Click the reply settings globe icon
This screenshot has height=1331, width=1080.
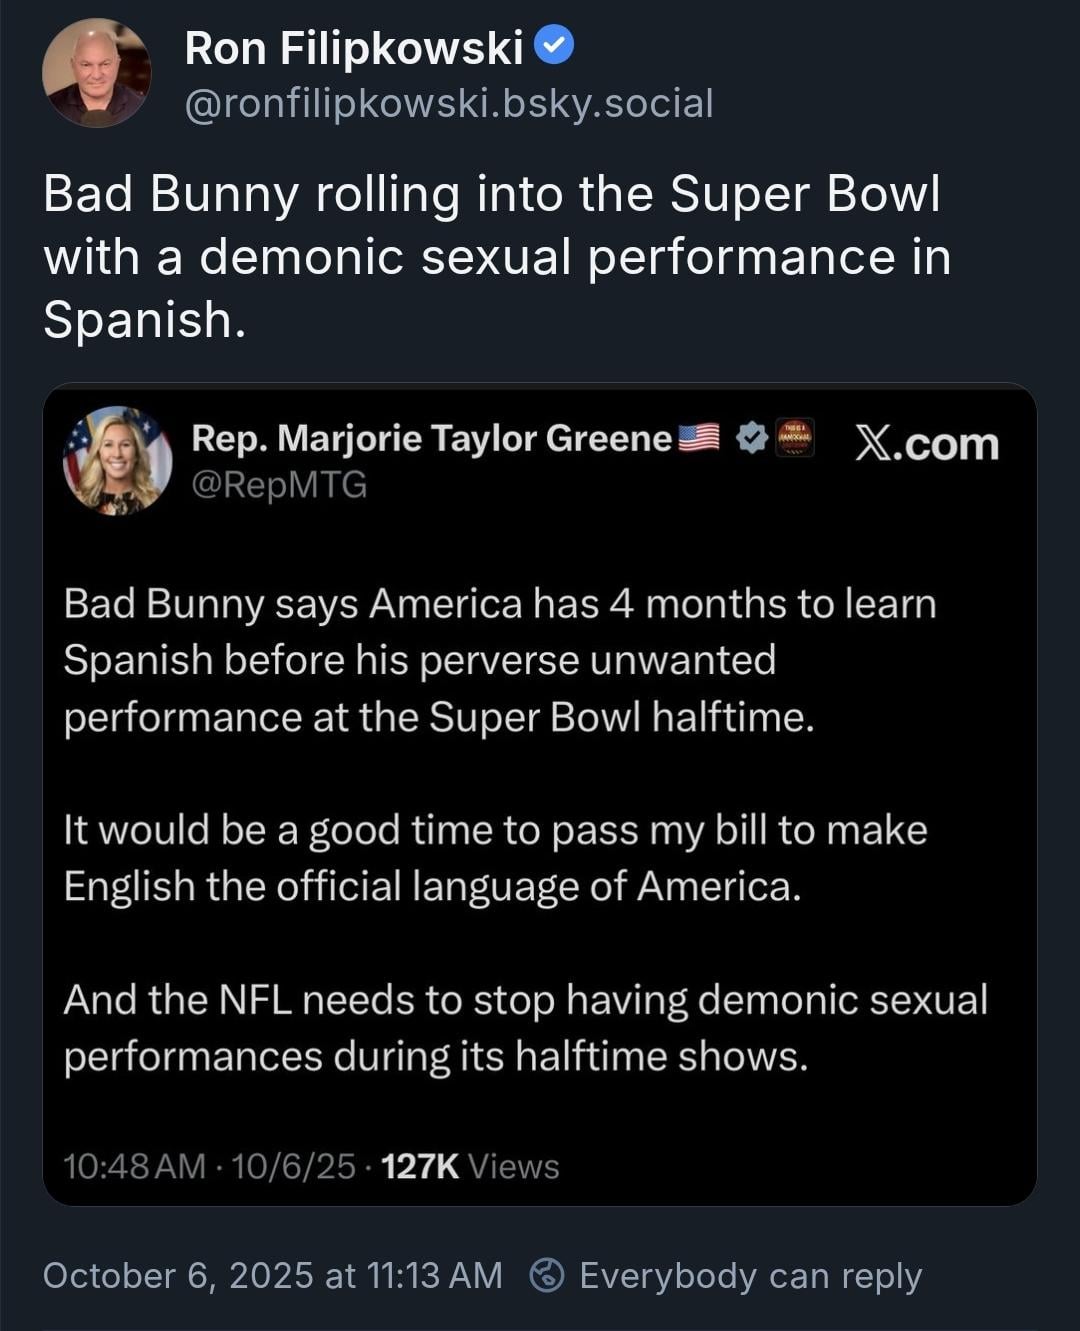click(546, 1275)
